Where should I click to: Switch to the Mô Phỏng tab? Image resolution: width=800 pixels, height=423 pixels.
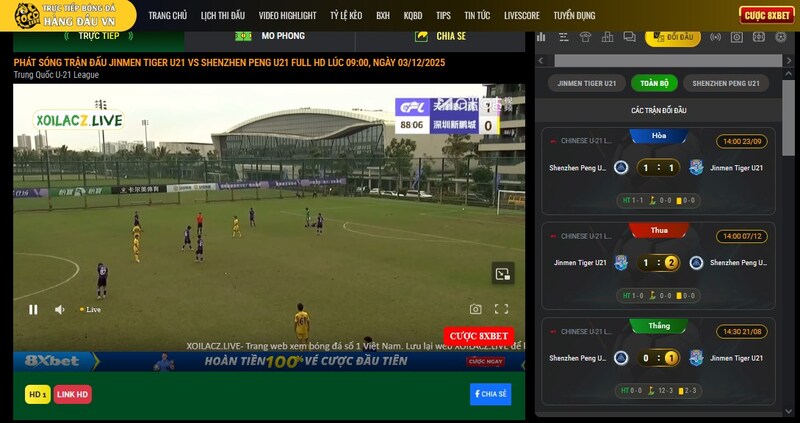[x=270, y=36]
